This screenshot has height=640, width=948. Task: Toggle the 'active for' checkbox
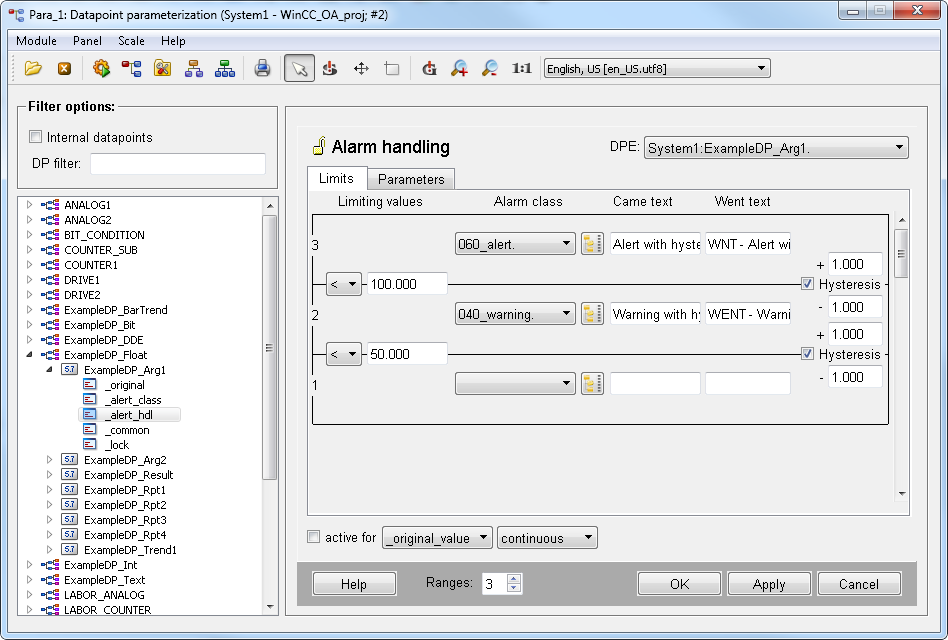314,537
